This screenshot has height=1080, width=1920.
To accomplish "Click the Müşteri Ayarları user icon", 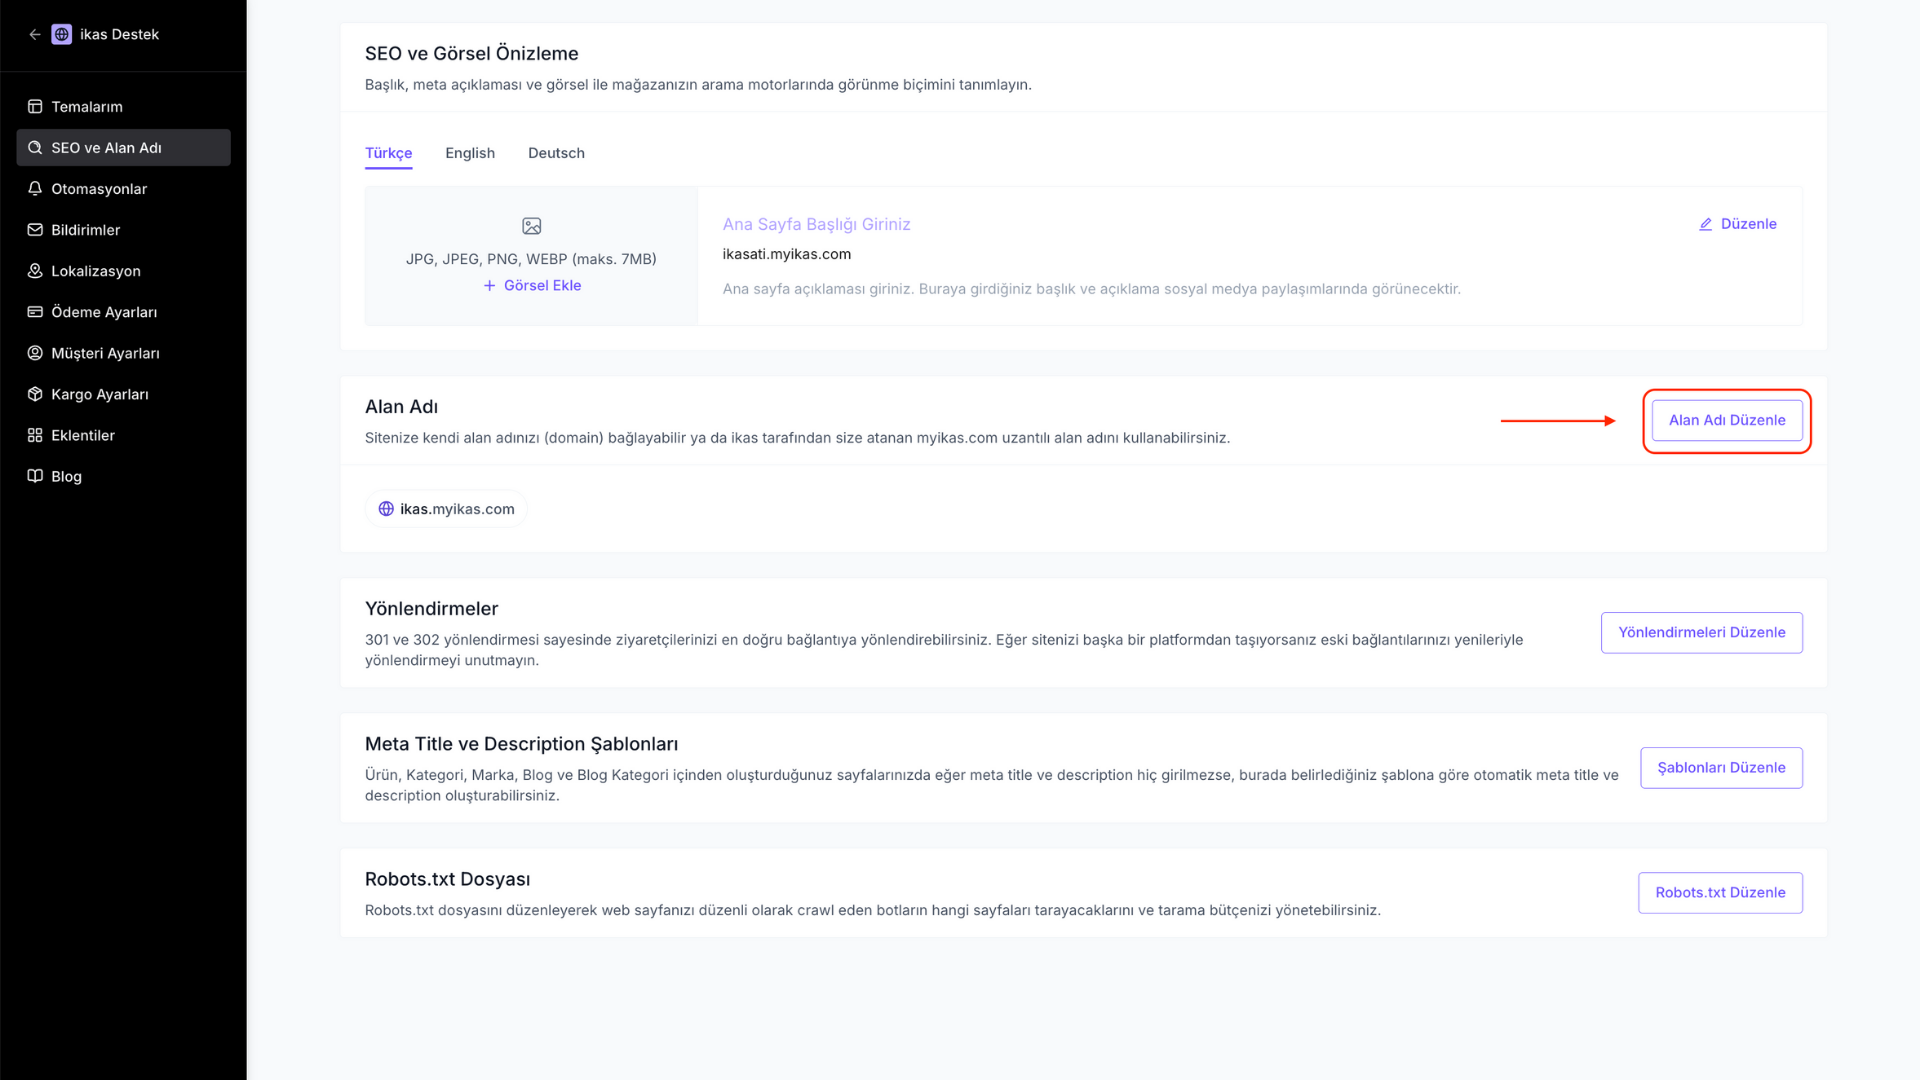I will tap(35, 352).
